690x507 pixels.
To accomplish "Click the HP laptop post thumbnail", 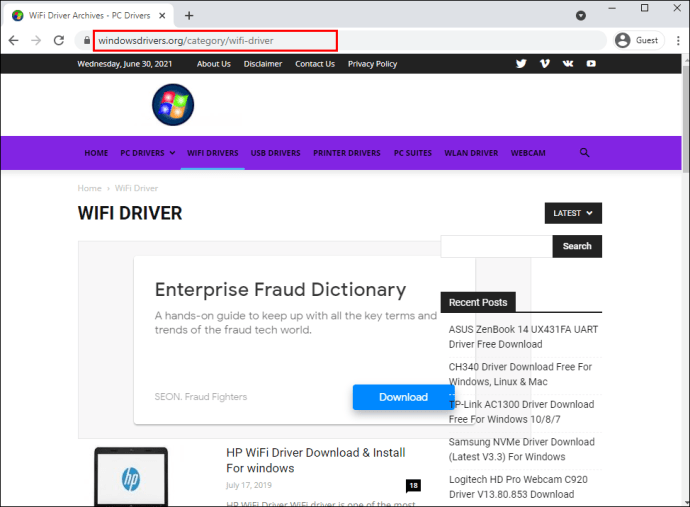I will click(131, 477).
